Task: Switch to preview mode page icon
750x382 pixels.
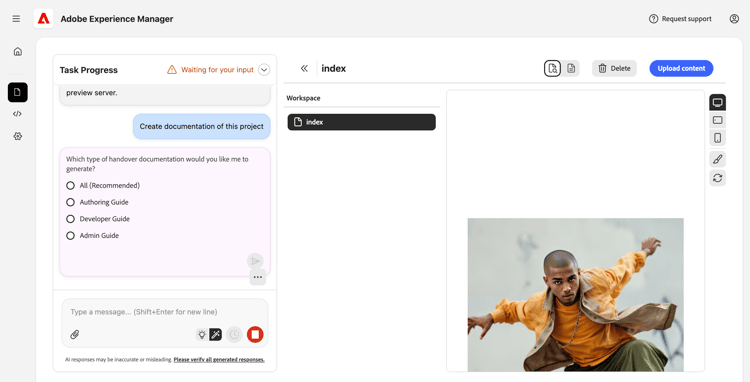Action: (x=552, y=68)
